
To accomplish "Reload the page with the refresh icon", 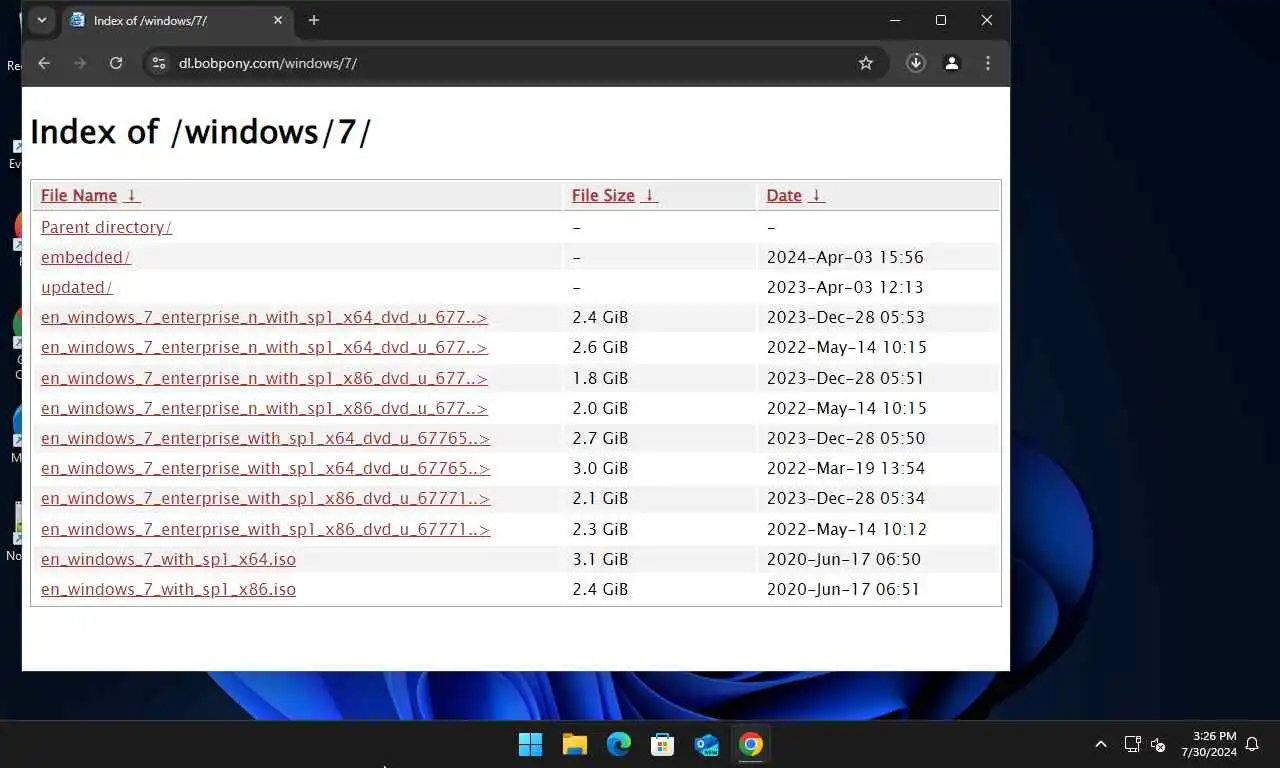I will 116,63.
